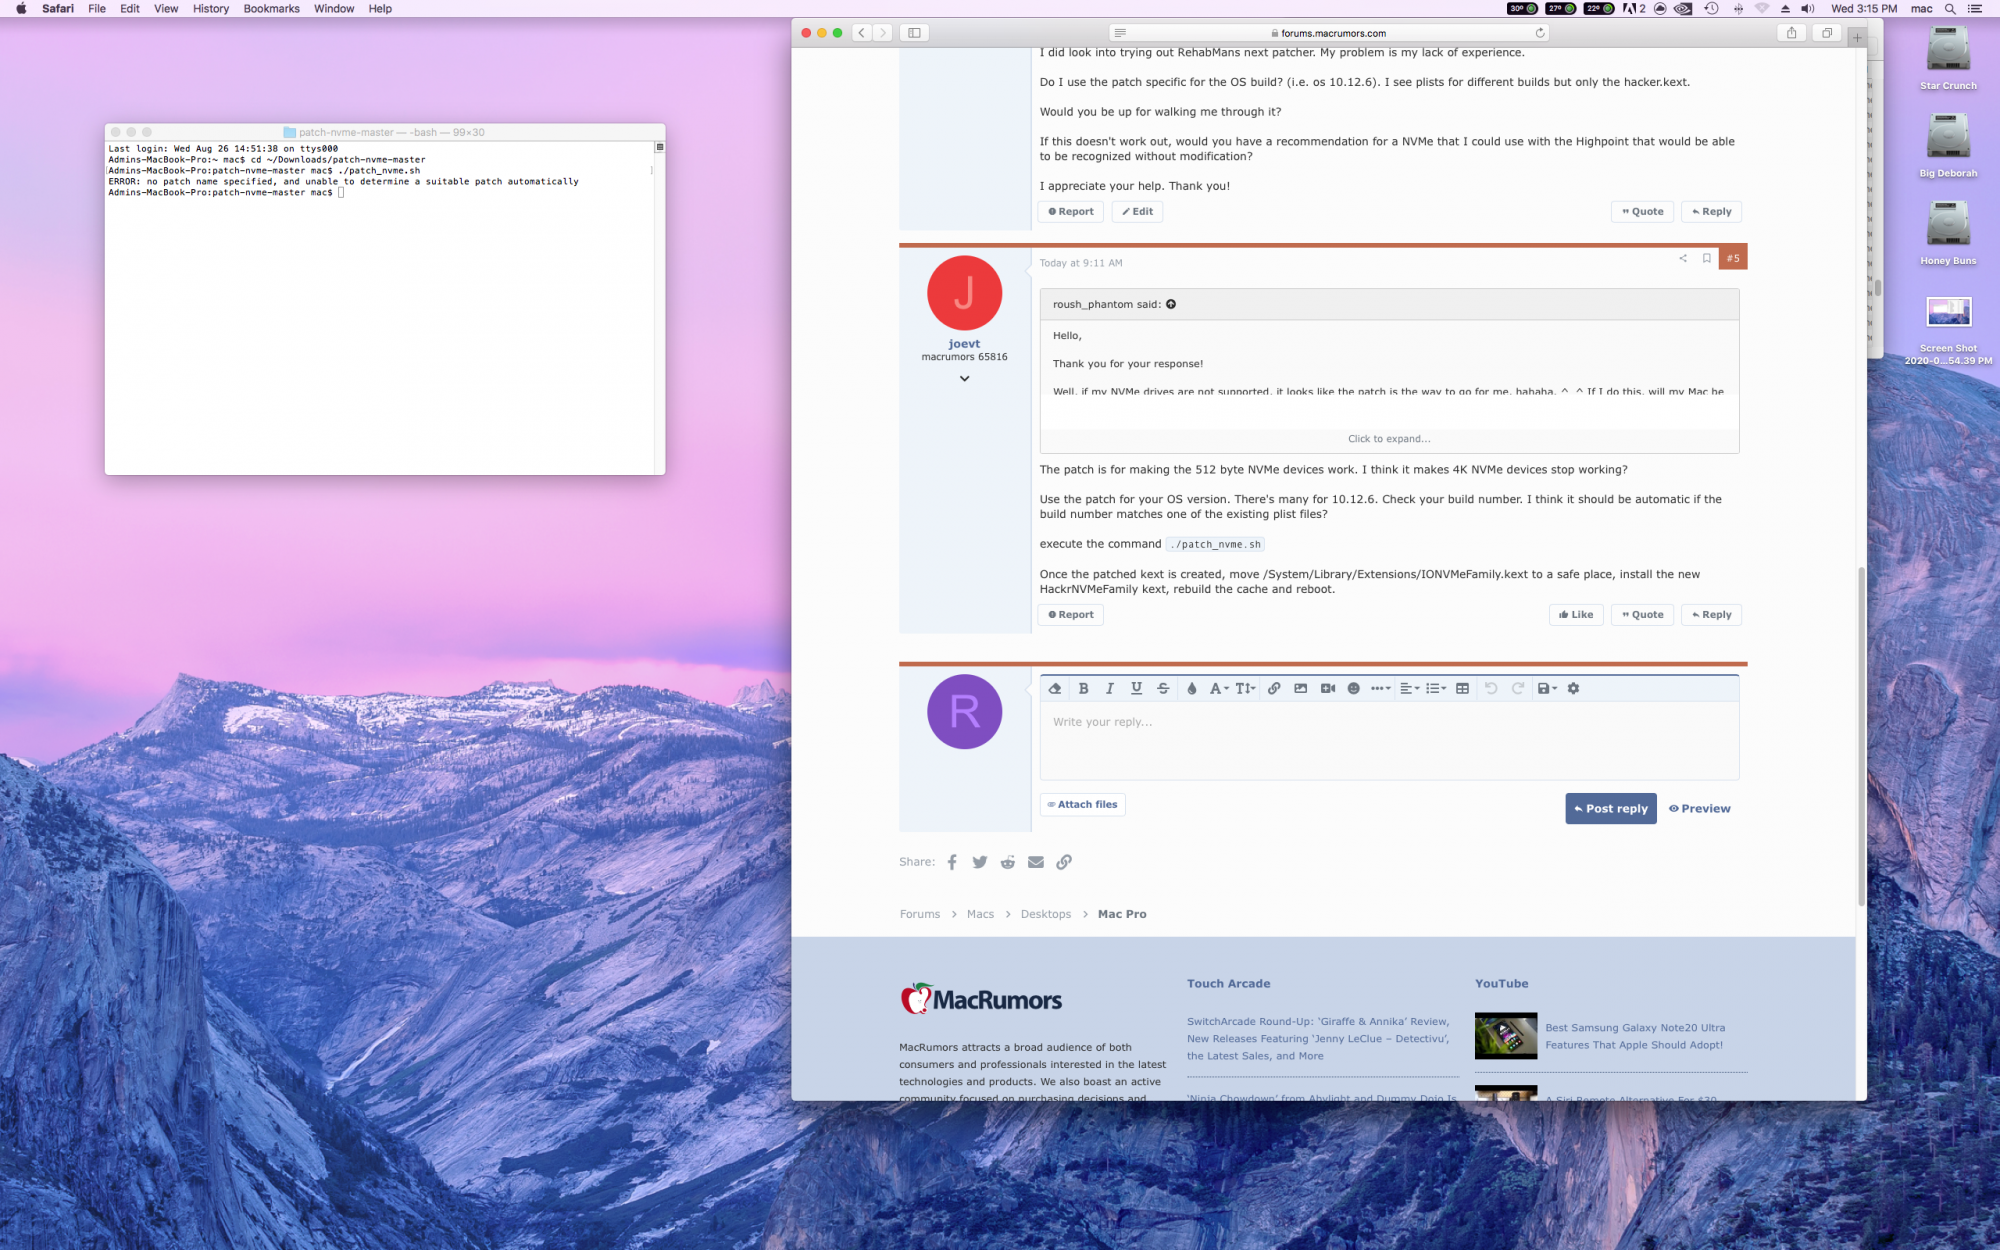Open the Help menu

pyautogui.click(x=380, y=8)
